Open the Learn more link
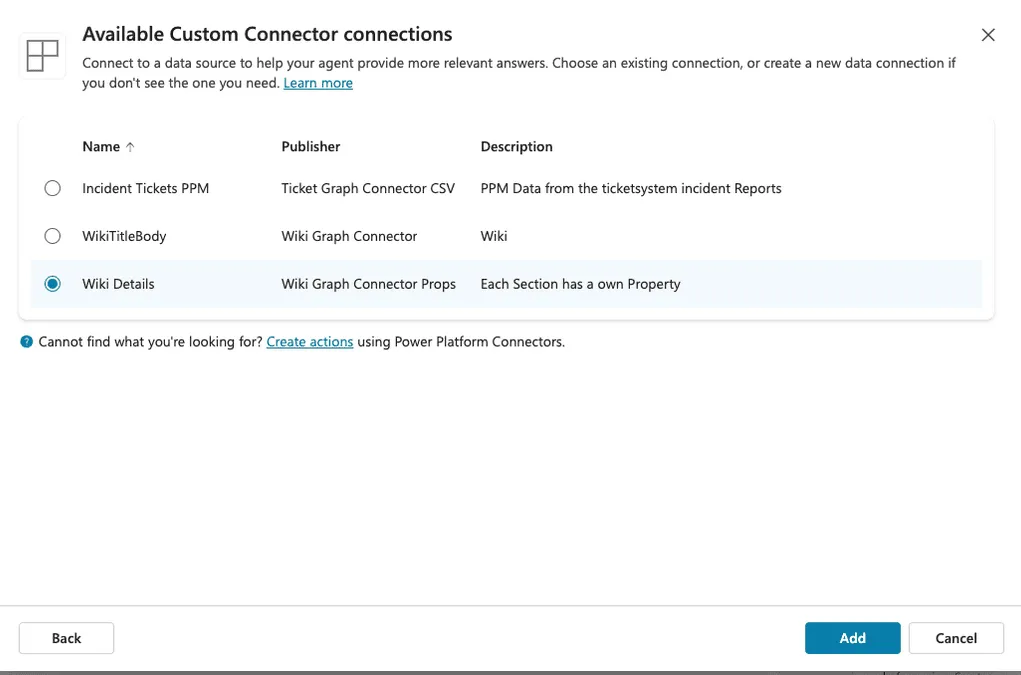The height and width of the screenshot is (675, 1021). (318, 82)
